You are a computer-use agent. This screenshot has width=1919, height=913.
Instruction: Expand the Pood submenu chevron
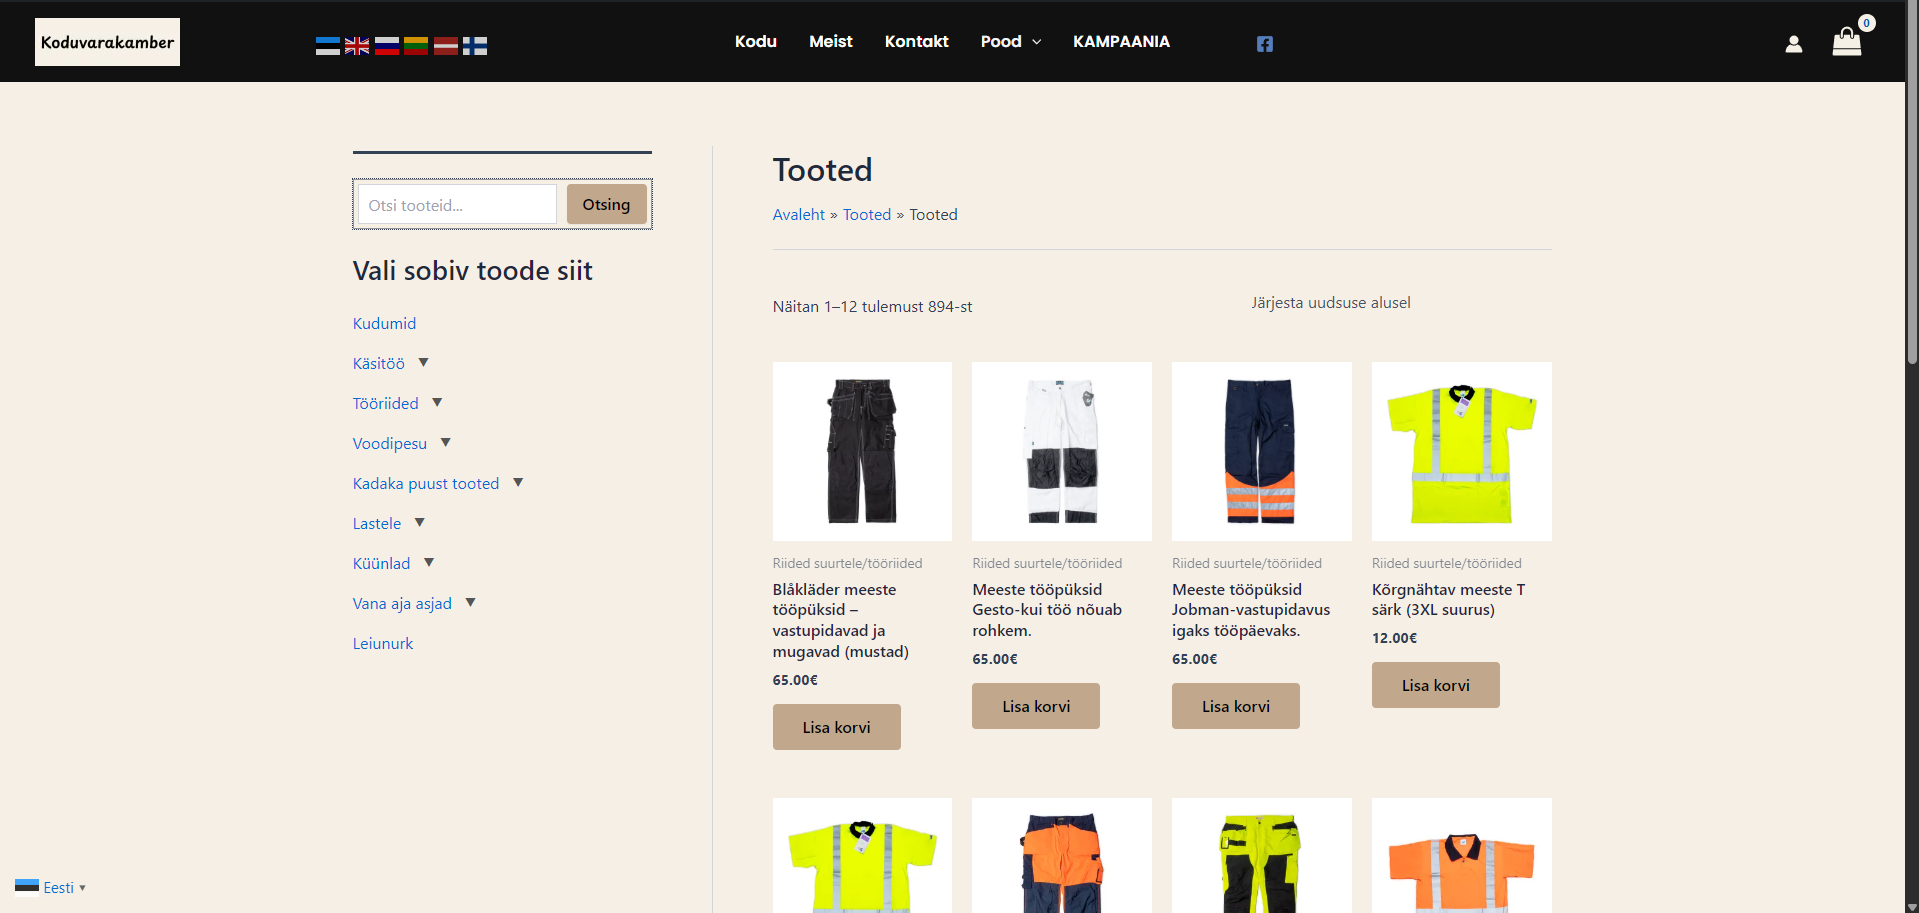pos(1036,42)
